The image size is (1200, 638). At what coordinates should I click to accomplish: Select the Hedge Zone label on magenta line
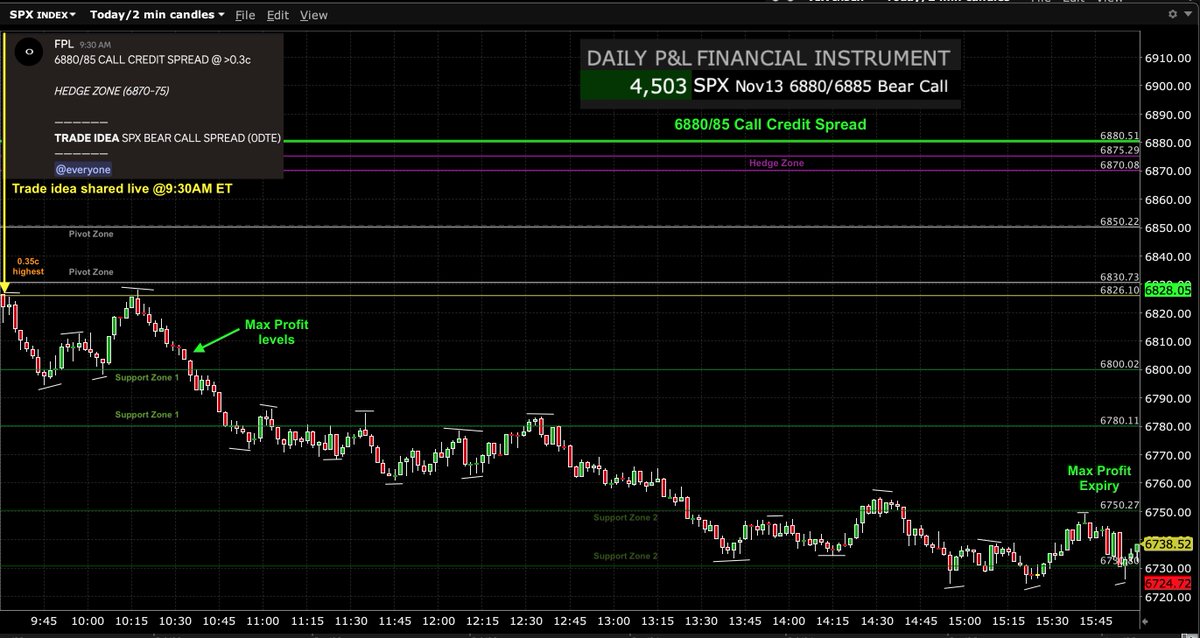click(777, 162)
